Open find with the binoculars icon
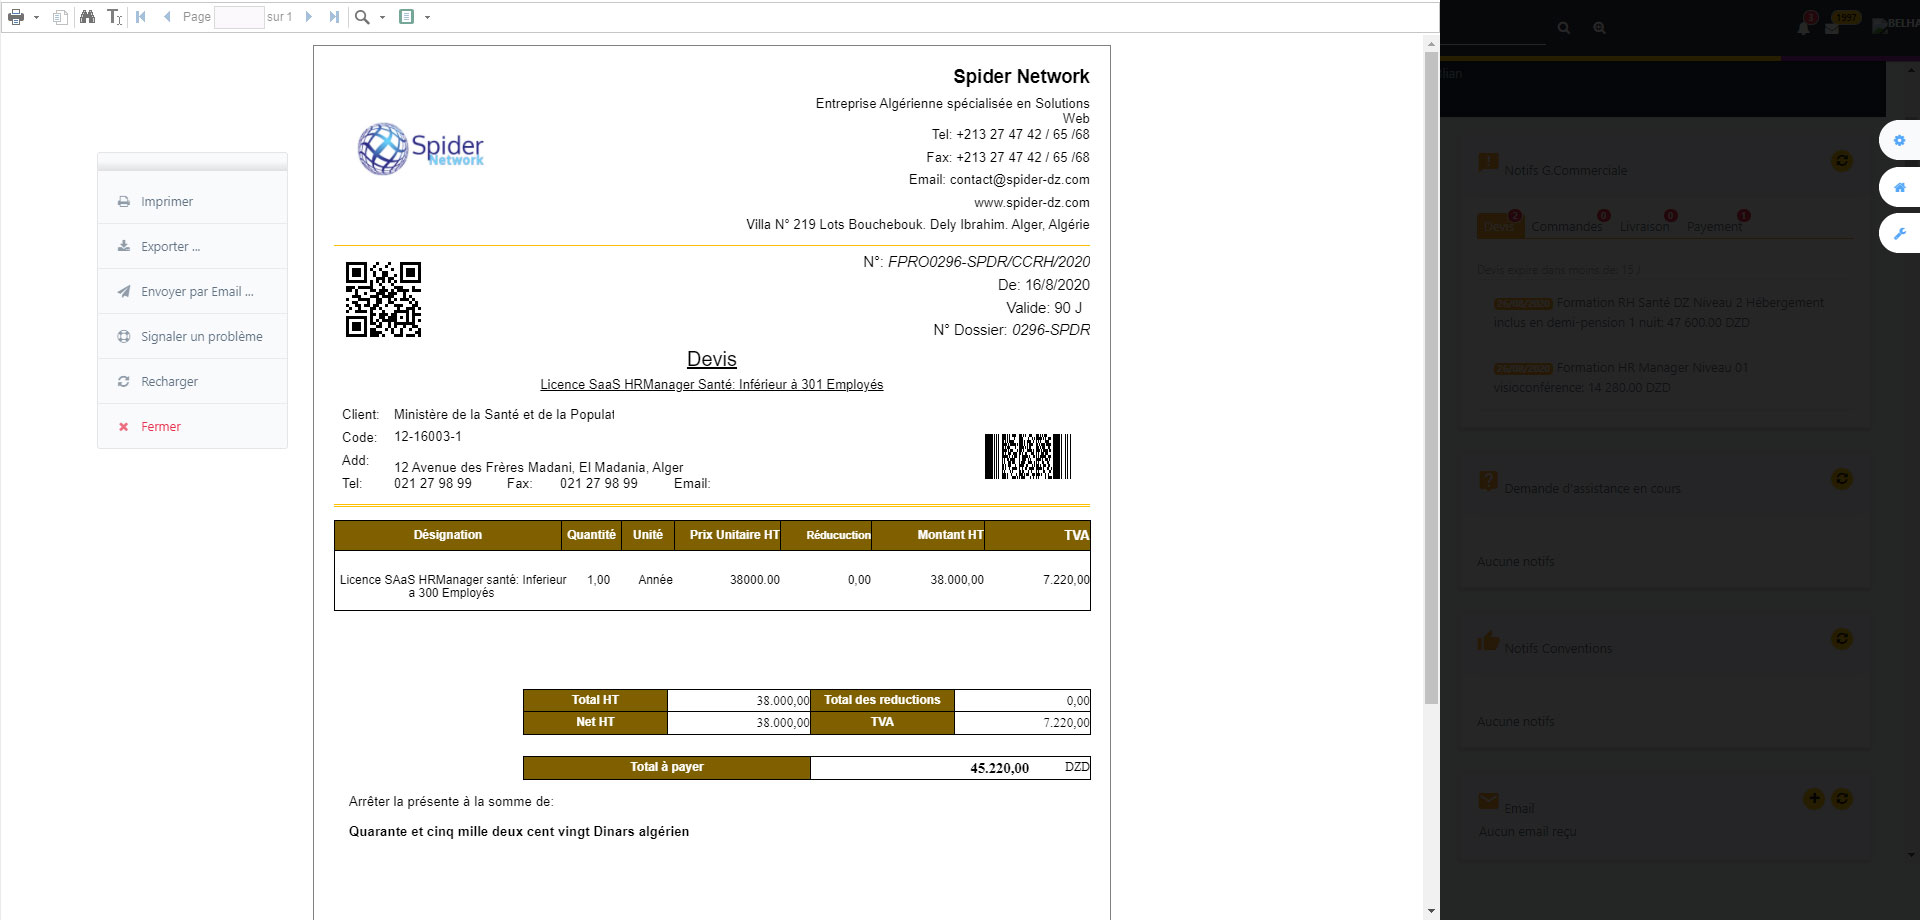This screenshot has height=920, width=1920. coord(88,17)
